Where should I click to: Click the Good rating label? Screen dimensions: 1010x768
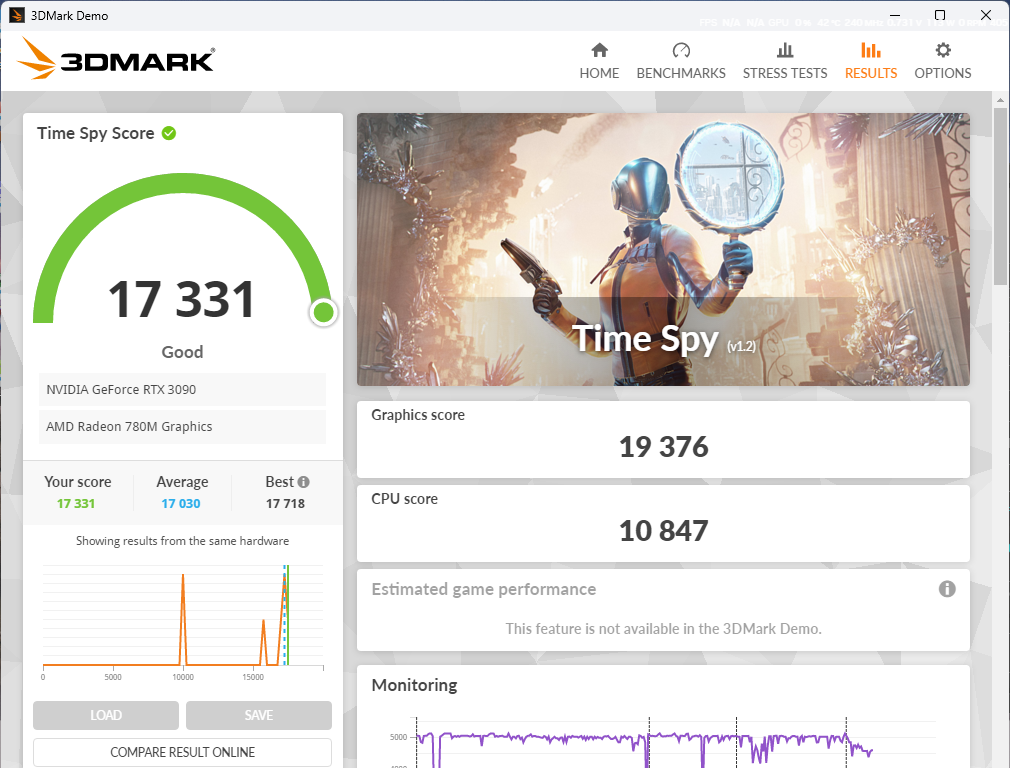pos(182,352)
